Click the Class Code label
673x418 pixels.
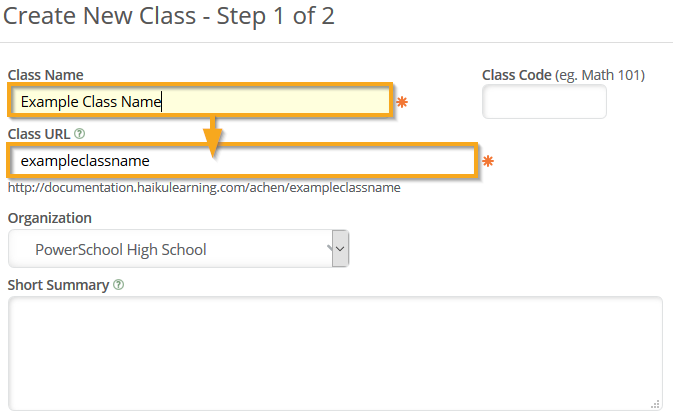[519, 75]
